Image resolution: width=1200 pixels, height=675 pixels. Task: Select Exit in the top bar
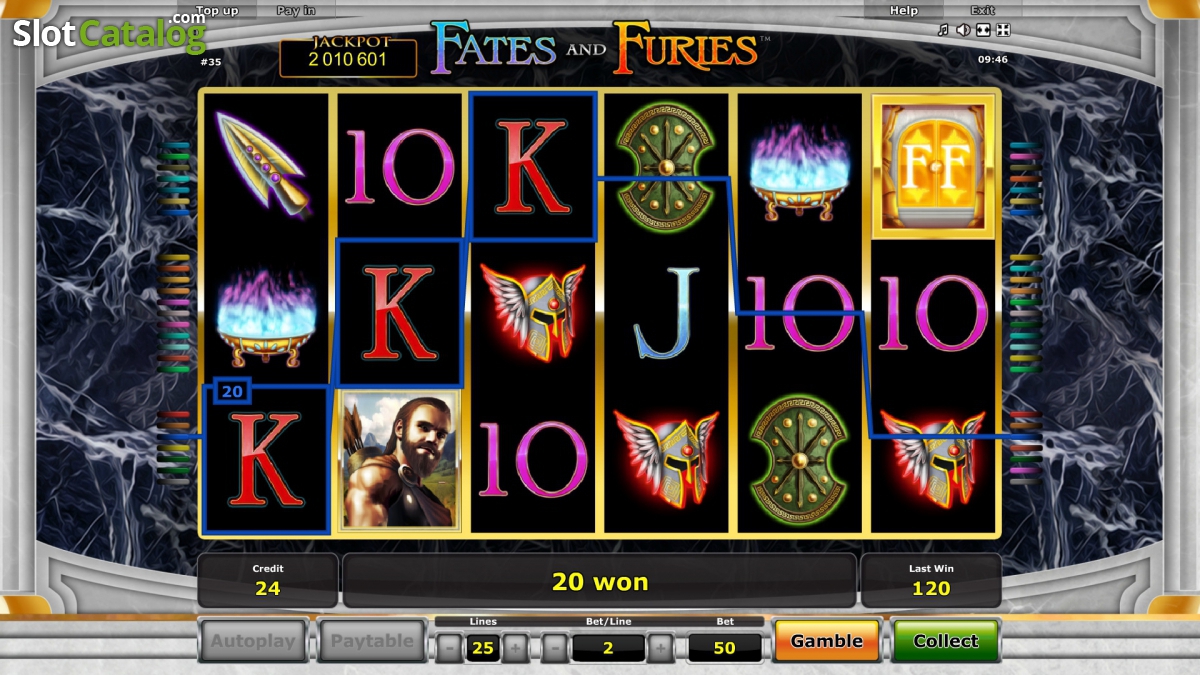click(x=982, y=11)
